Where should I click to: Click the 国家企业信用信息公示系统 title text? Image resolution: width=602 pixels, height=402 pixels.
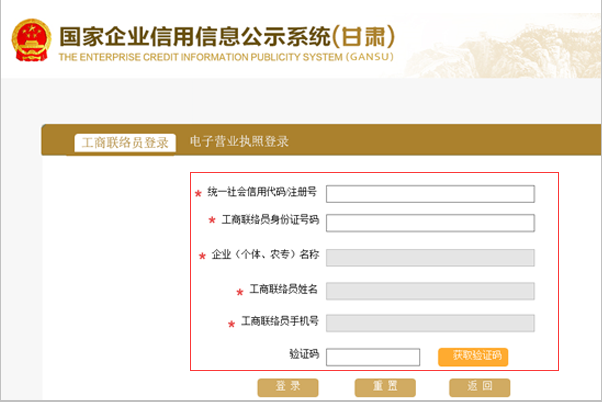(195, 36)
